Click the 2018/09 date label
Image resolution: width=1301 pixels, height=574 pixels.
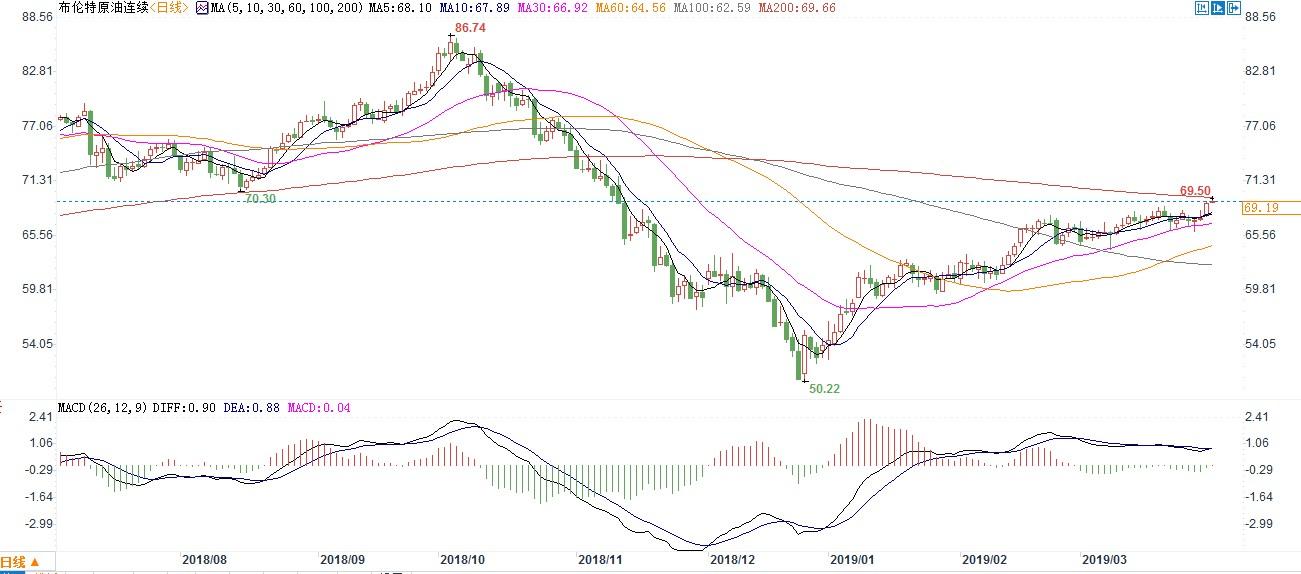pos(345,561)
